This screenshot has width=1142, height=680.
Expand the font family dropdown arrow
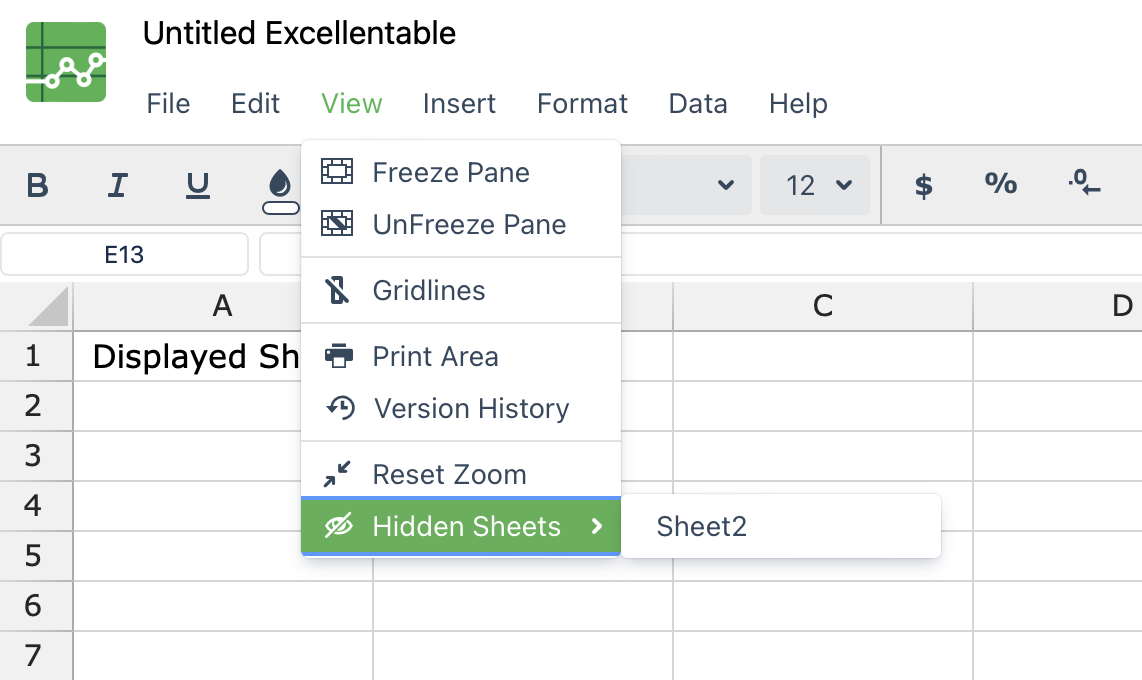pyautogui.click(x=725, y=185)
